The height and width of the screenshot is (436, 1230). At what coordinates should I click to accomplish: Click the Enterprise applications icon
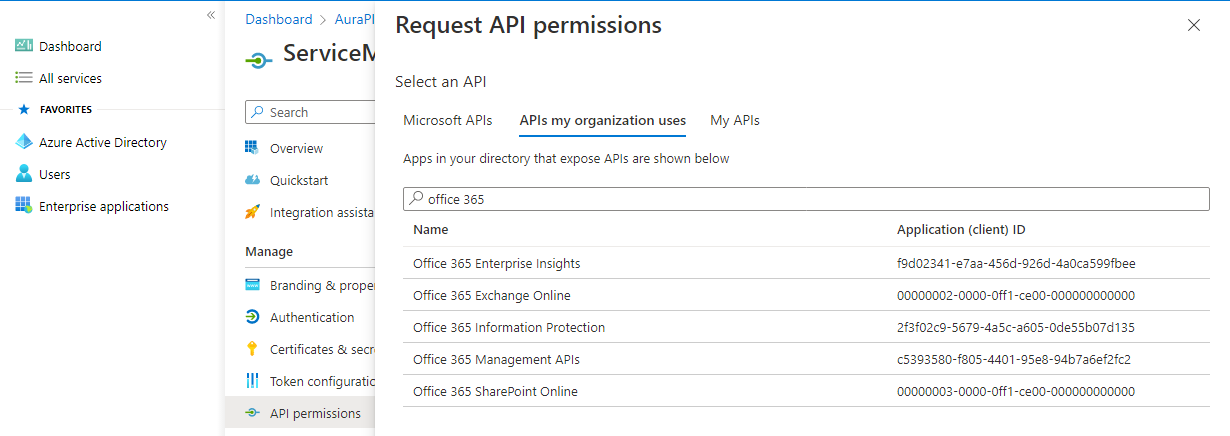click(24, 206)
